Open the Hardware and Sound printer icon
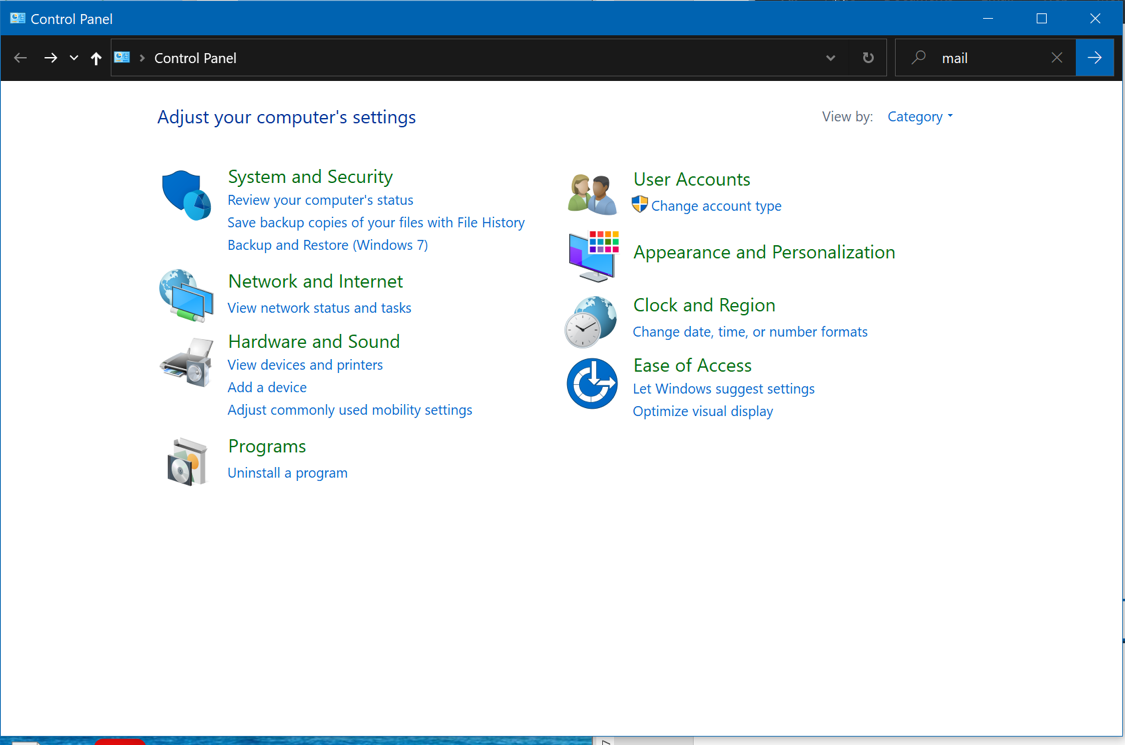 click(x=187, y=362)
